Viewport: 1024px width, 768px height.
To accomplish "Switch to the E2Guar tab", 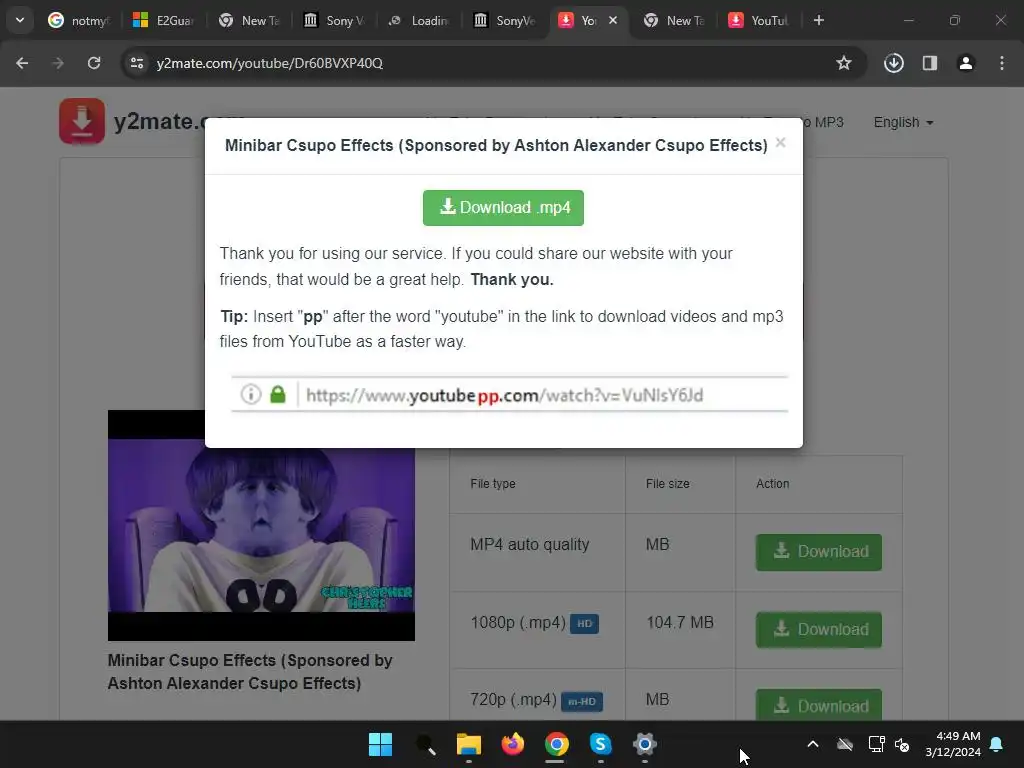I will [163, 21].
